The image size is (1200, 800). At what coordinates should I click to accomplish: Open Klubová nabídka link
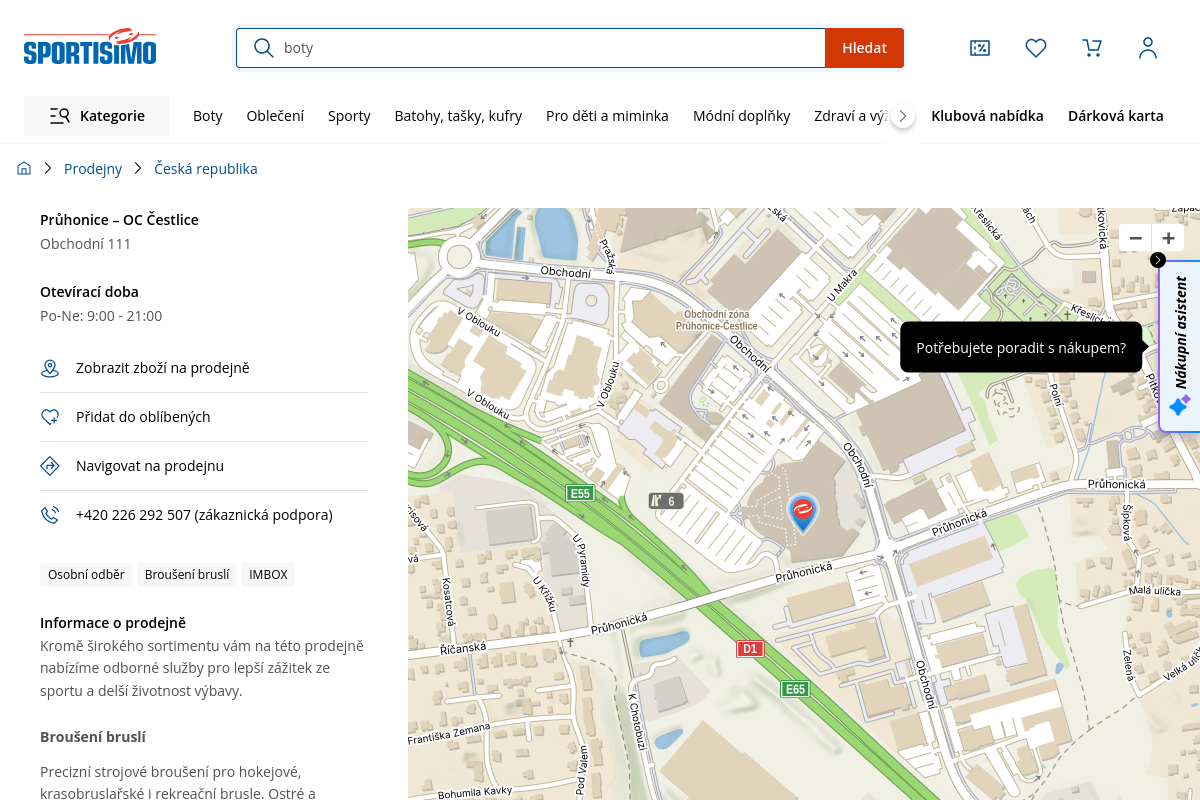987,116
